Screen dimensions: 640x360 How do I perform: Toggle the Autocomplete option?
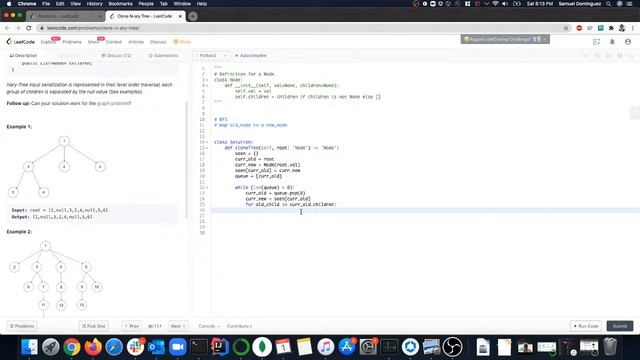(x=251, y=56)
